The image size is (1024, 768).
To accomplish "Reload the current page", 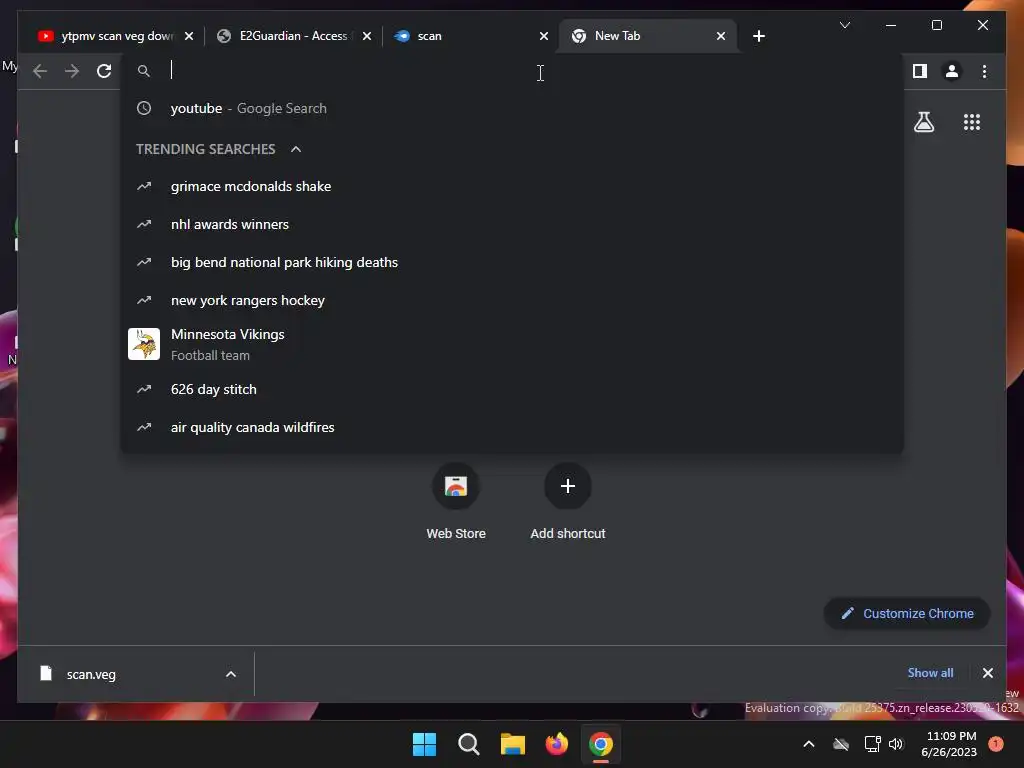I will 104,71.
